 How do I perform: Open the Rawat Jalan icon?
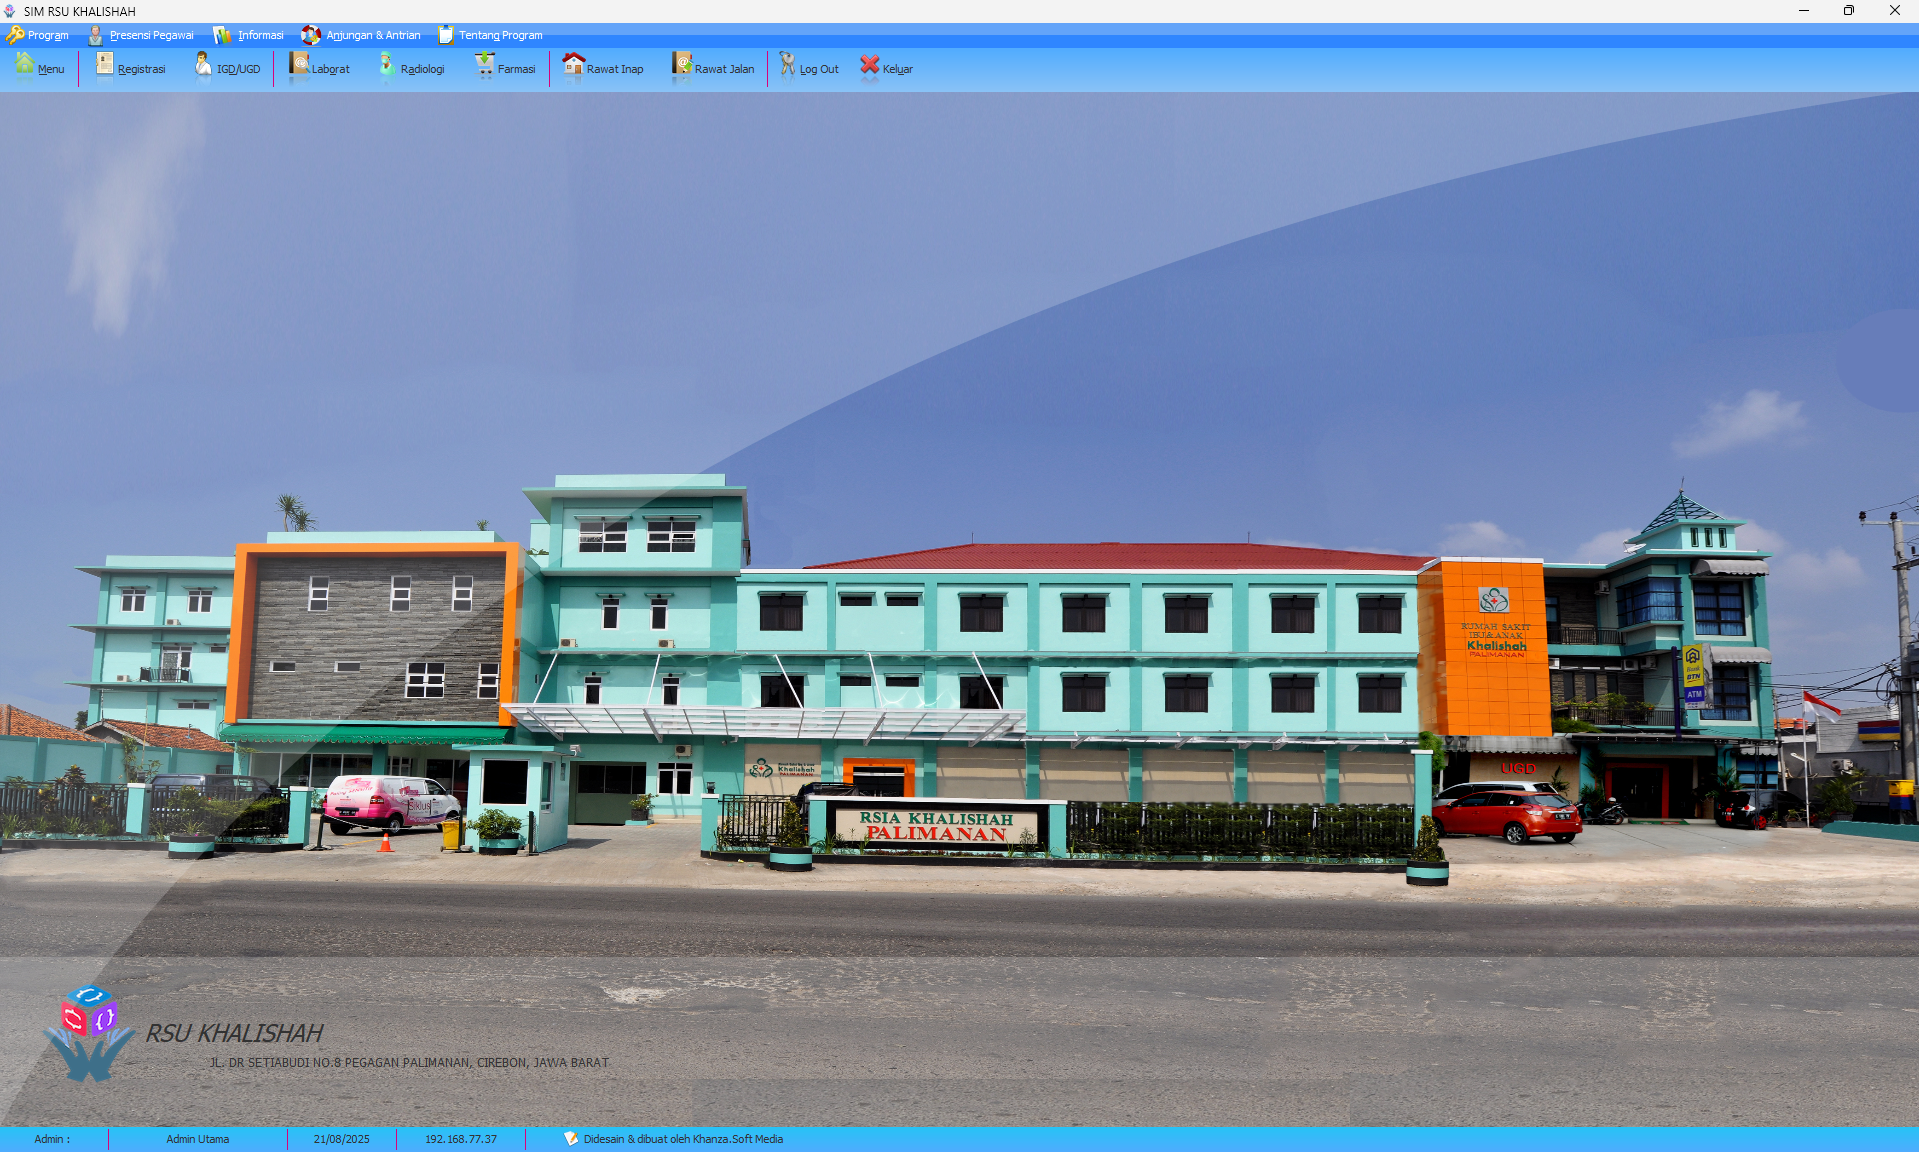(681, 64)
